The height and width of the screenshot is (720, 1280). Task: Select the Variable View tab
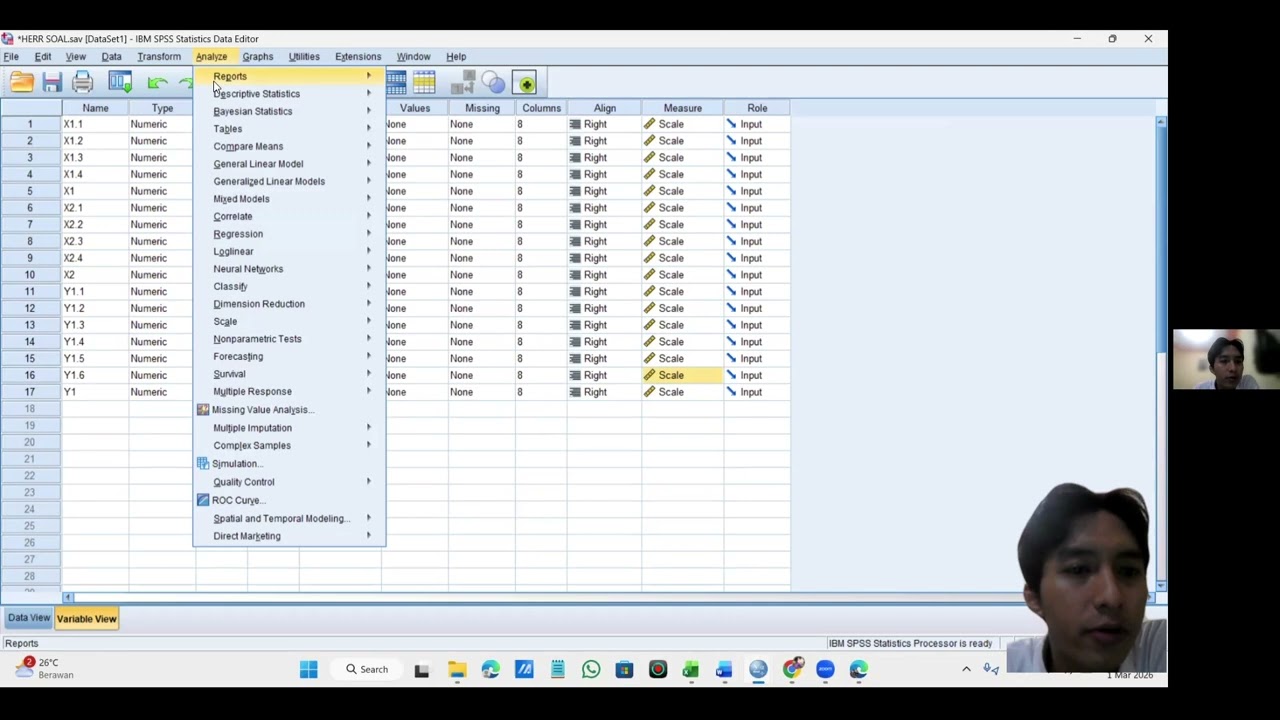87,619
